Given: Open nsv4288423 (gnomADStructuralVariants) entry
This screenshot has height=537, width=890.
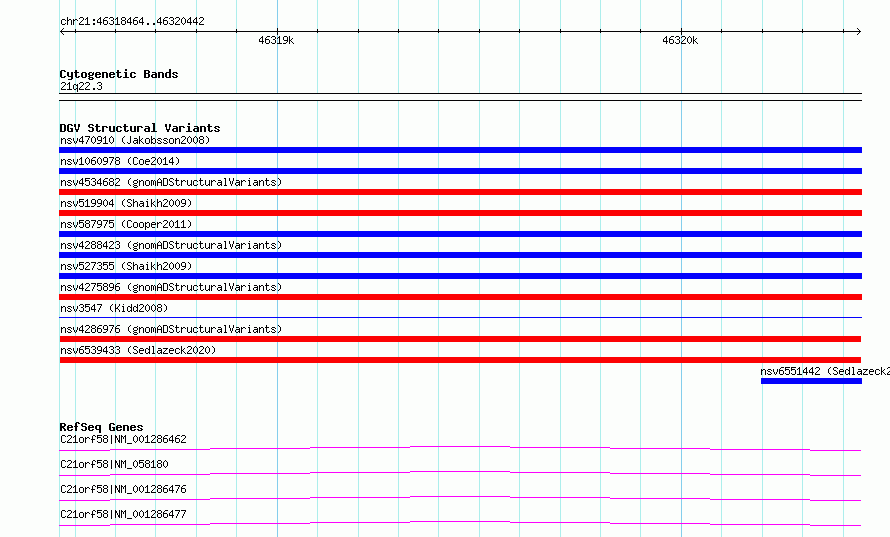Looking at the screenshot, I should click(x=171, y=245).
